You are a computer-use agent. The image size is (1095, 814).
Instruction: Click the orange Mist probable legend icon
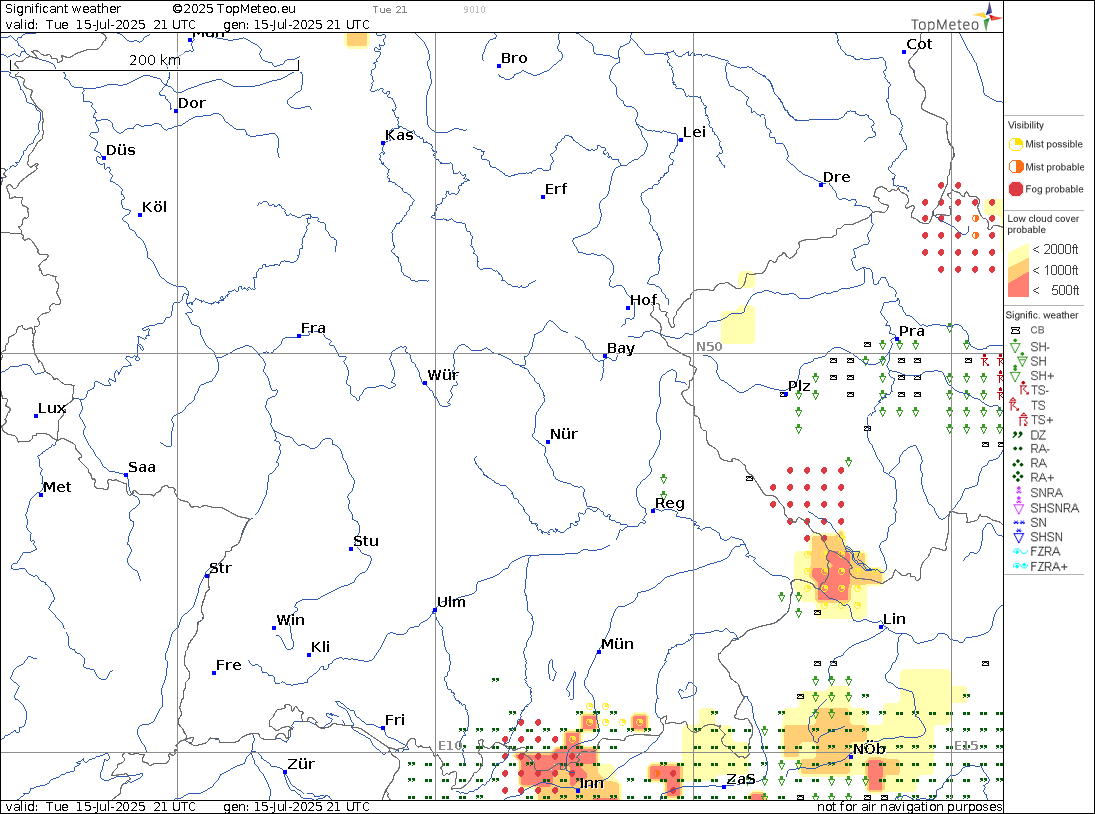point(1015,167)
